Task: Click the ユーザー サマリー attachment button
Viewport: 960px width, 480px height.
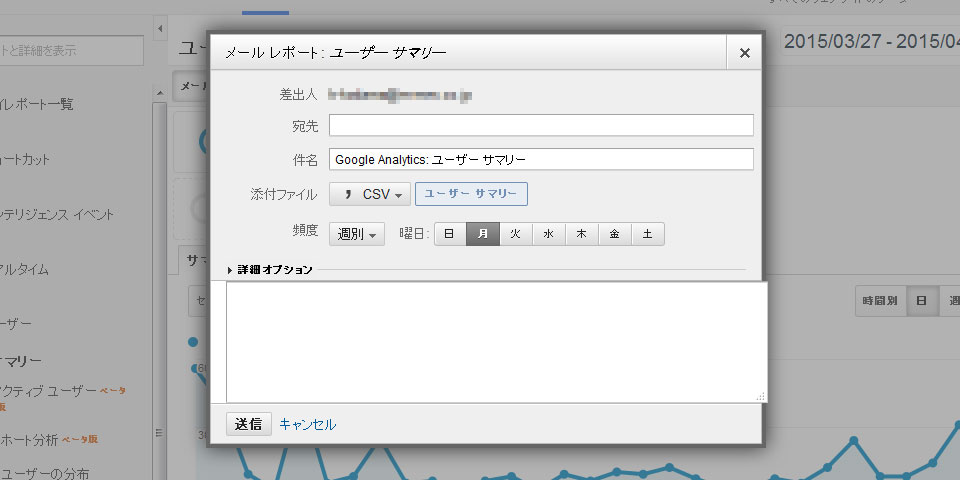Action: click(x=471, y=194)
